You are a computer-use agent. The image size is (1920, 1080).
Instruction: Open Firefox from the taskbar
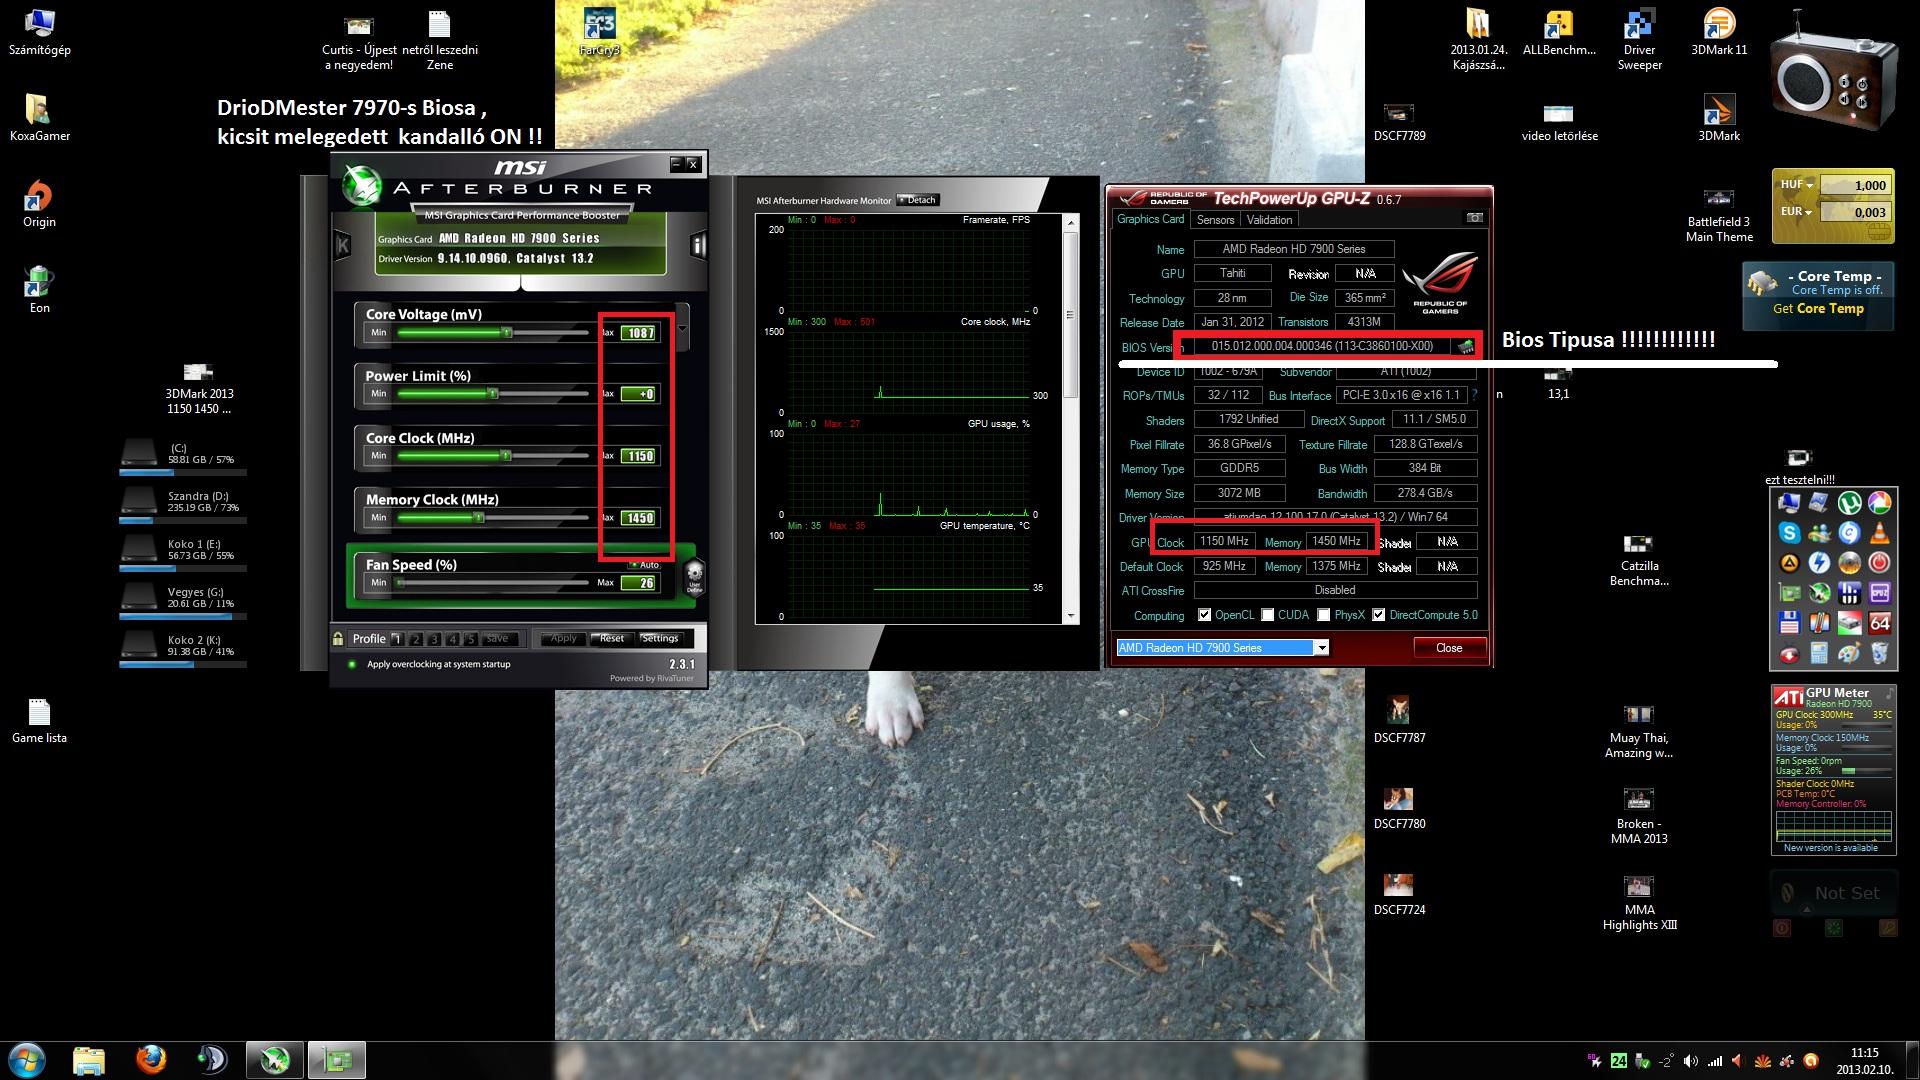[151, 1060]
